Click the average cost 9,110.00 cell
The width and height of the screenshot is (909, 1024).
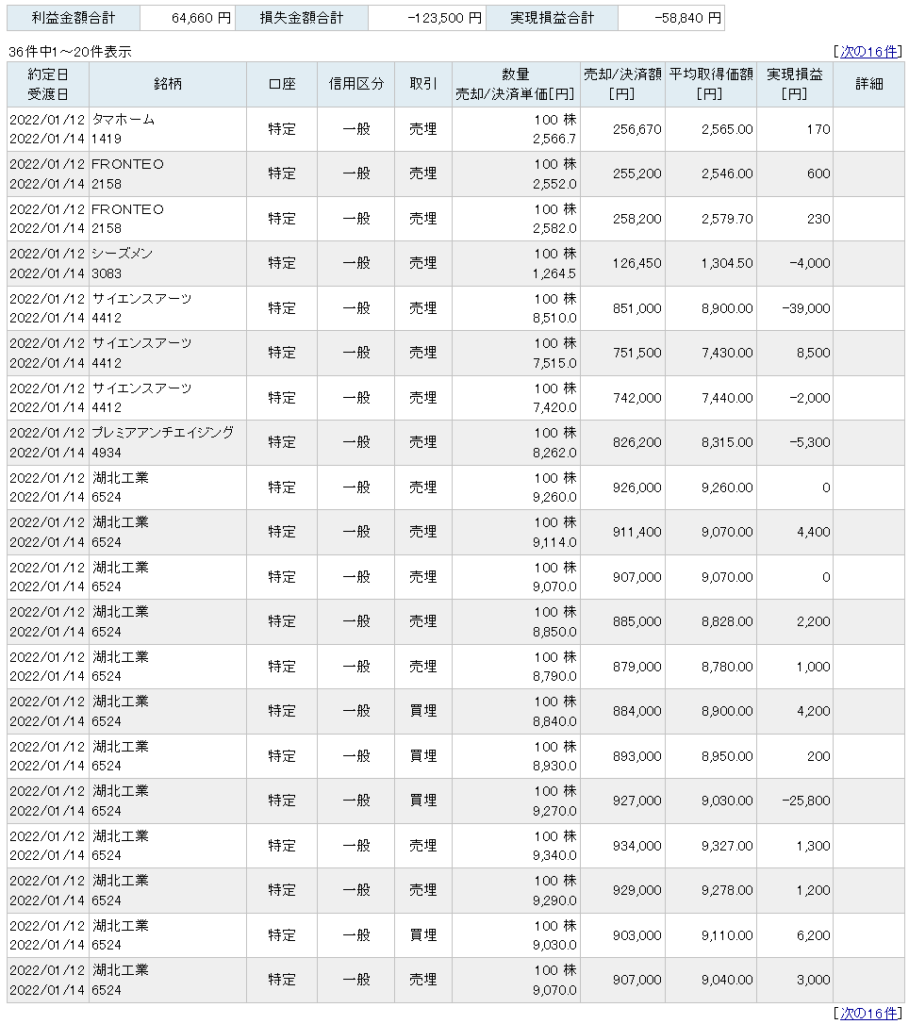coord(711,935)
